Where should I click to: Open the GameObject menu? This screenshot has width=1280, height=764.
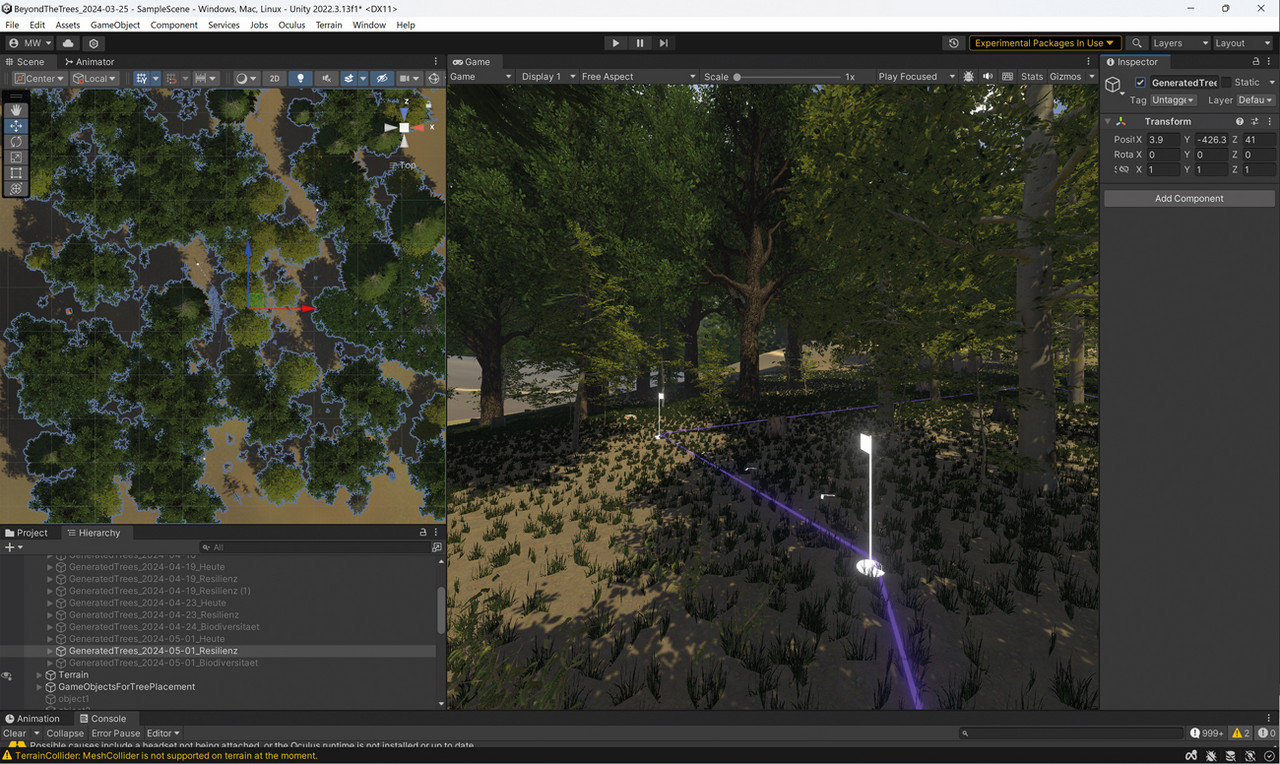(x=115, y=25)
